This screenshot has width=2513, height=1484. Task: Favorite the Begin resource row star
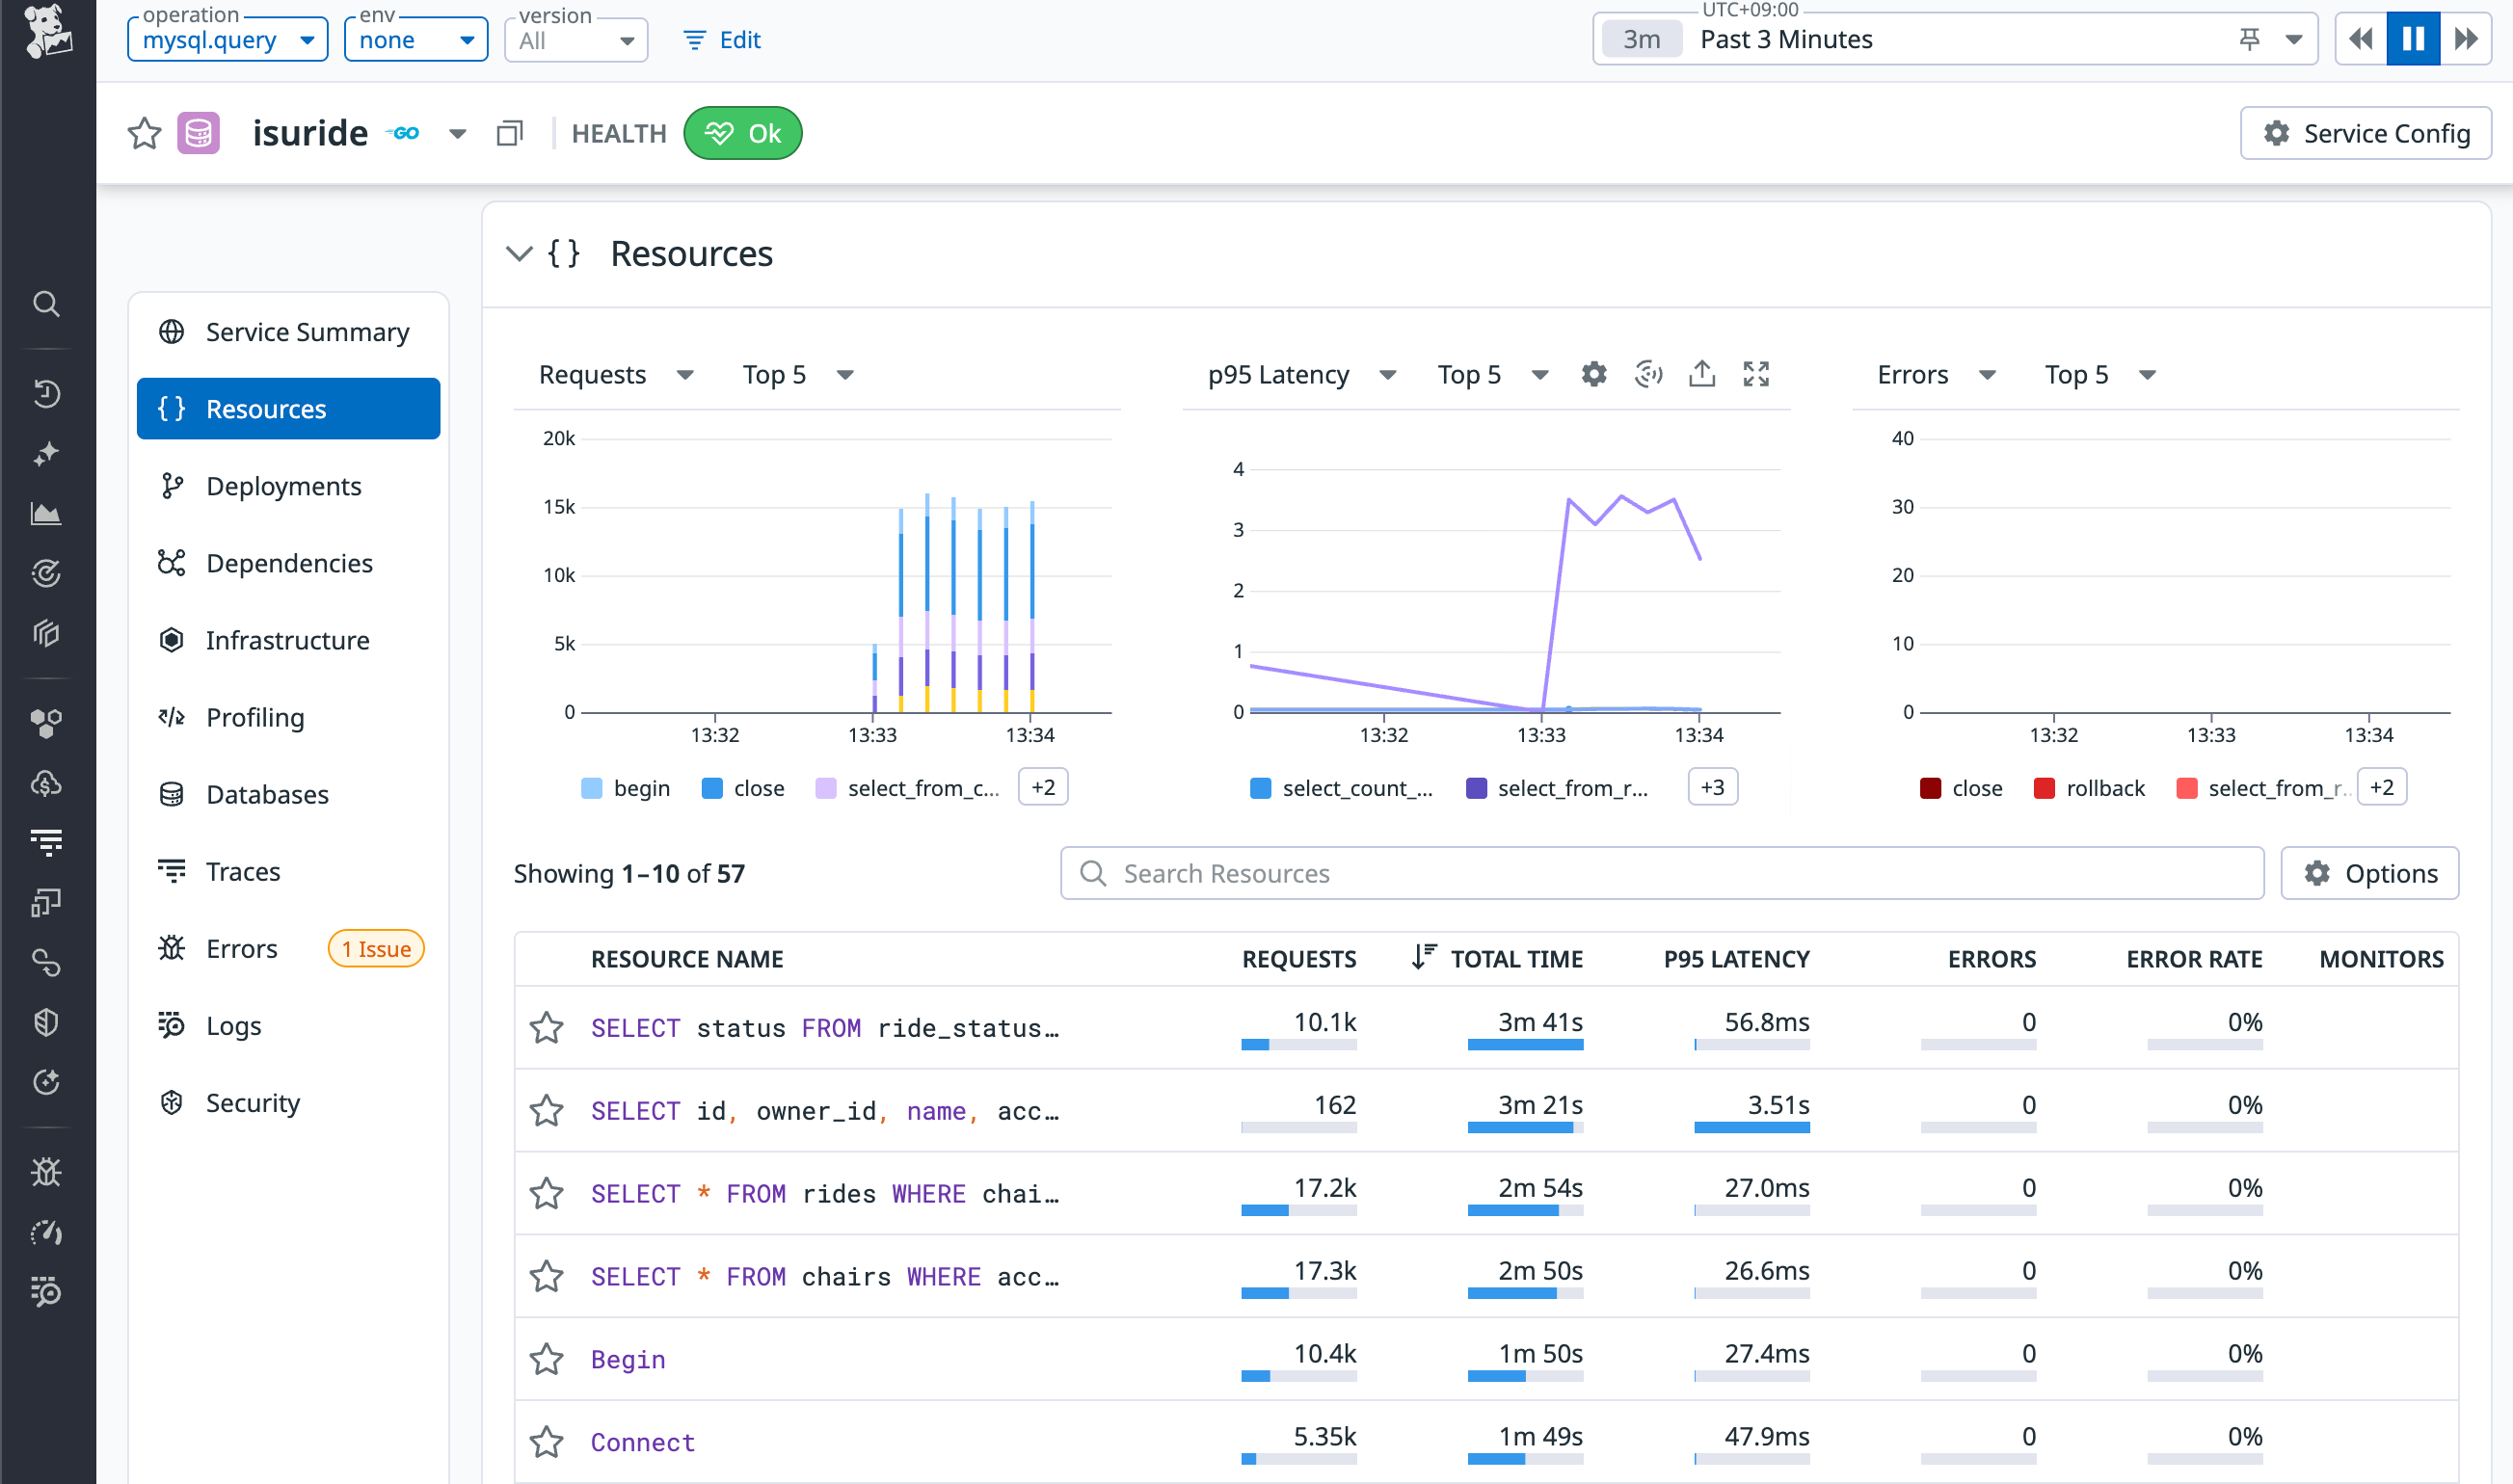[x=546, y=1359]
